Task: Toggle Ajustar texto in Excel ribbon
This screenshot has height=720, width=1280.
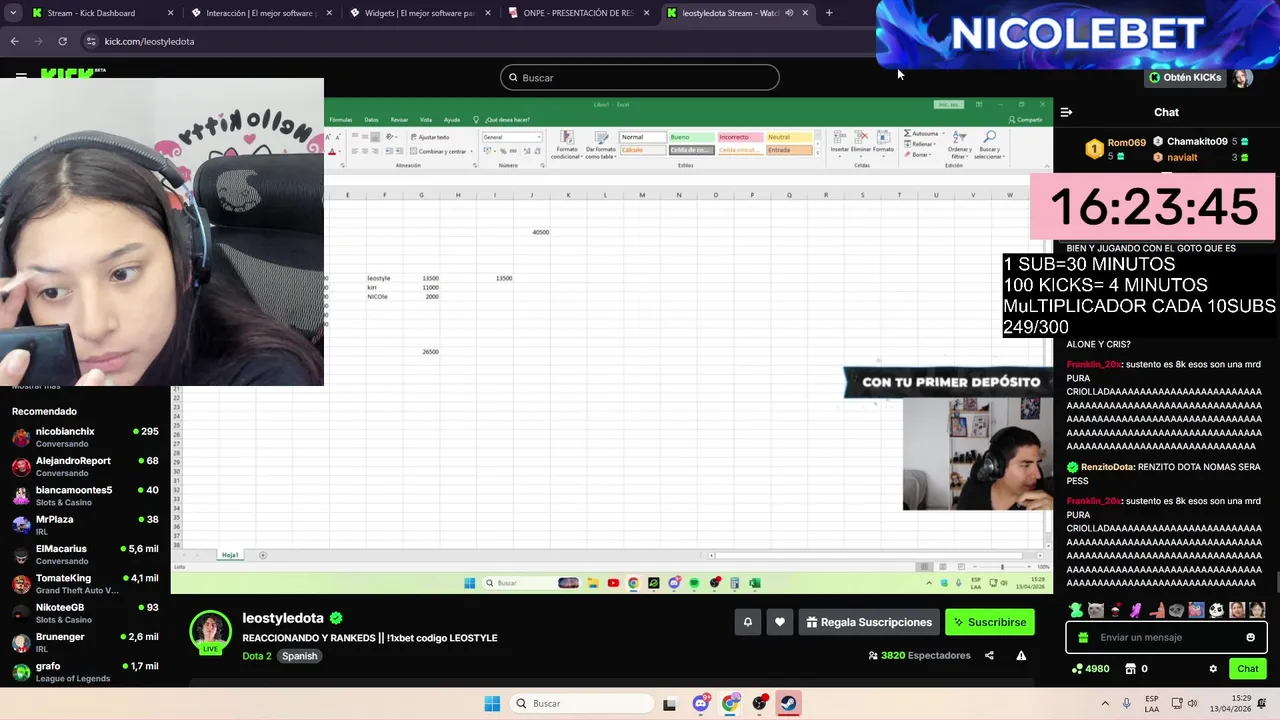Action: tap(430, 137)
